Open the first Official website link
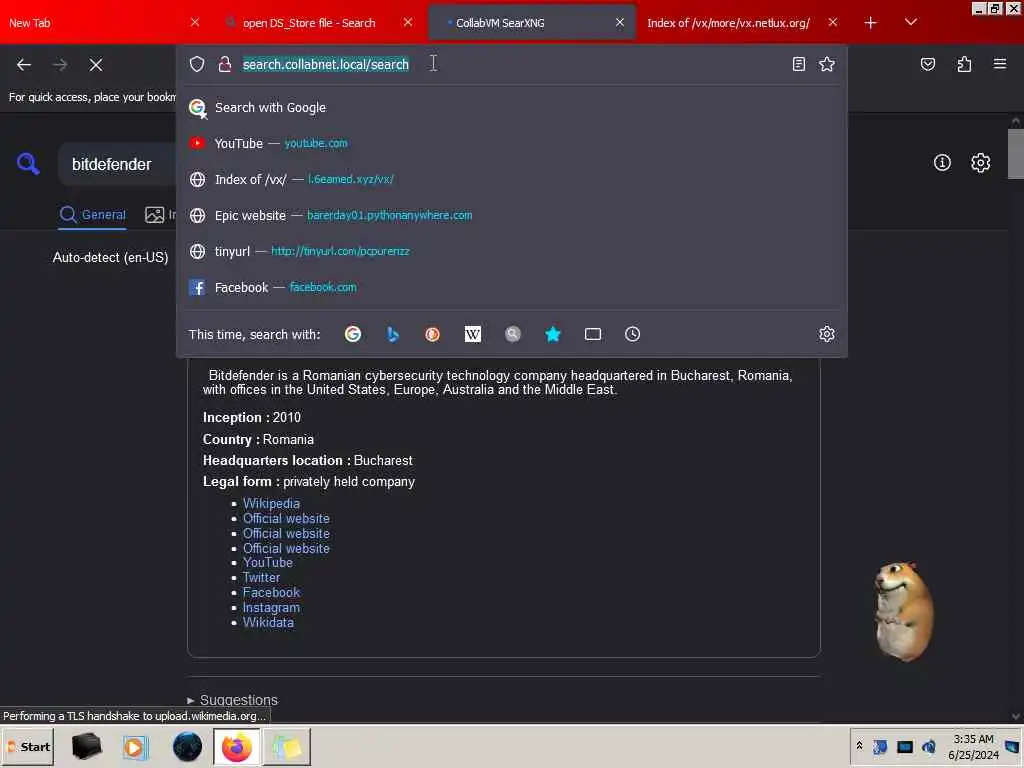This screenshot has height=768, width=1024. (286, 519)
